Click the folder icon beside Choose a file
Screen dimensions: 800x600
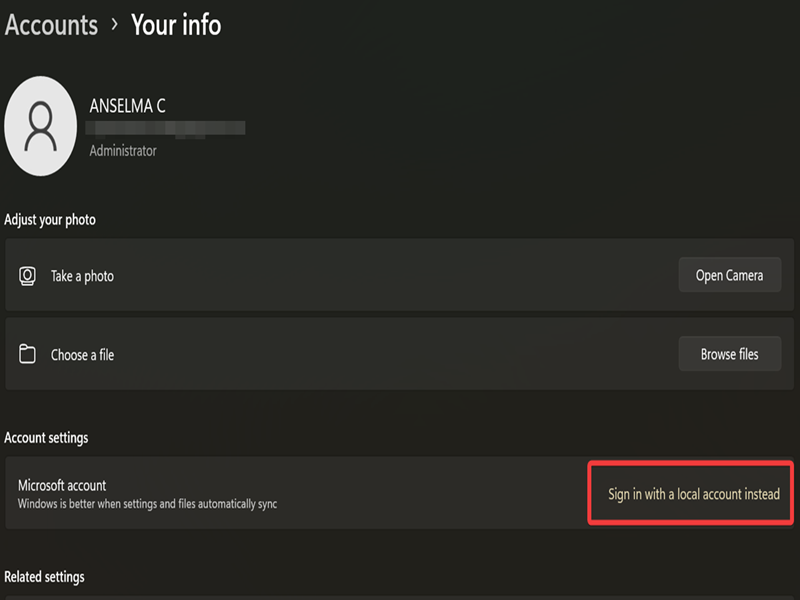click(28, 355)
